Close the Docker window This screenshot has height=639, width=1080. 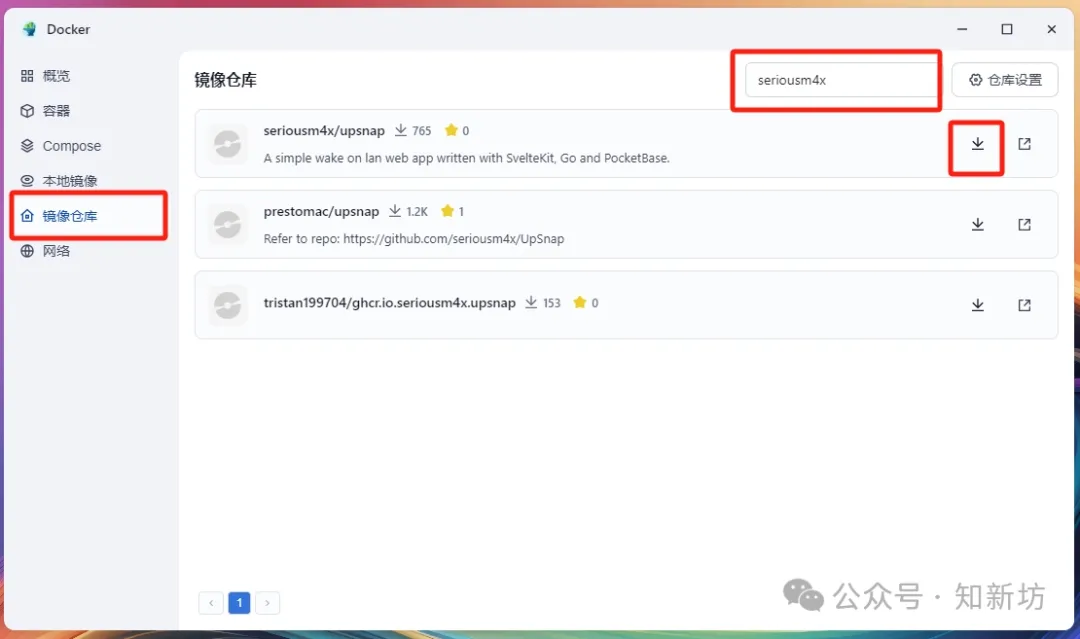click(1051, 29)
